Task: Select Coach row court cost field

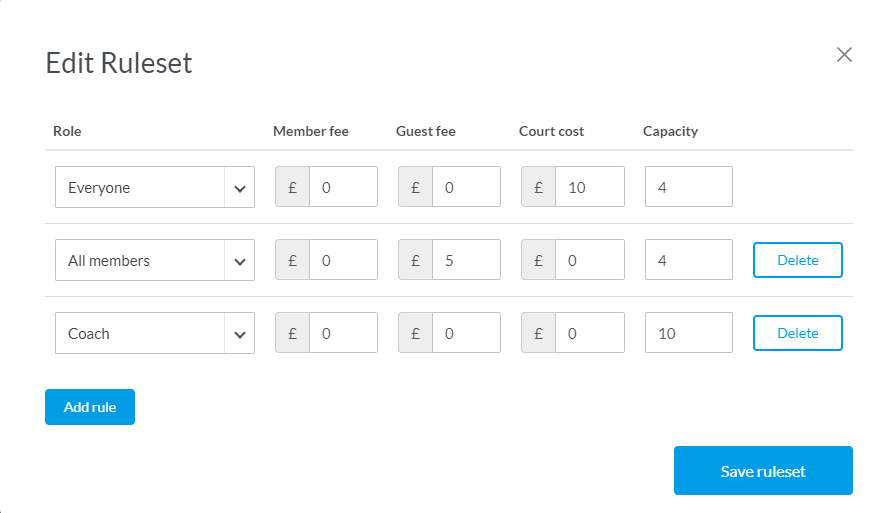Action: click(x=589, y=333)
